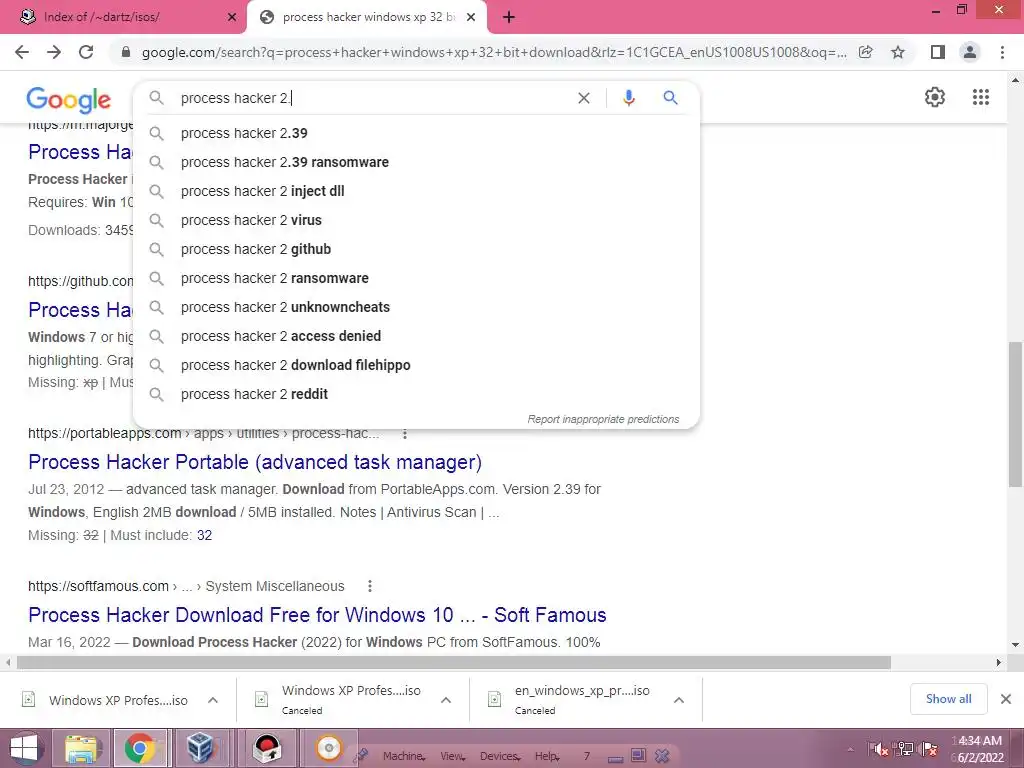Reload the current page
This screenshot has width=1024, height=768.
pyautogui.click(x=86, y=52)
